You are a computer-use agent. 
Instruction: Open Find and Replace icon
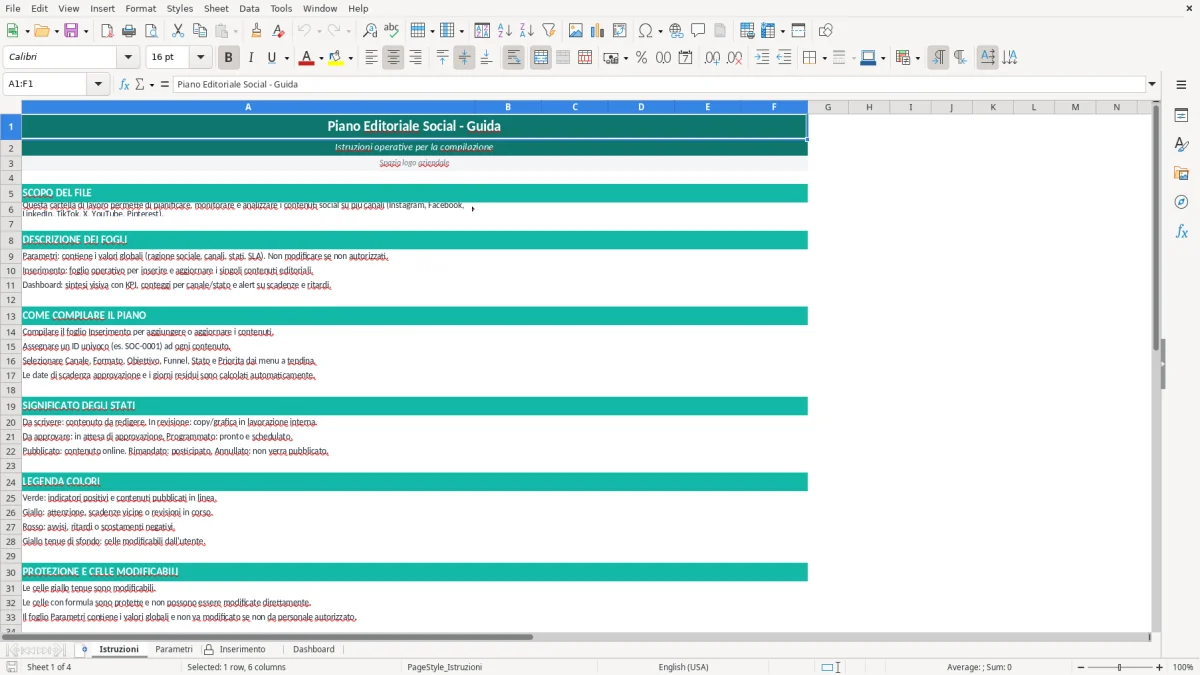[370, 31]
